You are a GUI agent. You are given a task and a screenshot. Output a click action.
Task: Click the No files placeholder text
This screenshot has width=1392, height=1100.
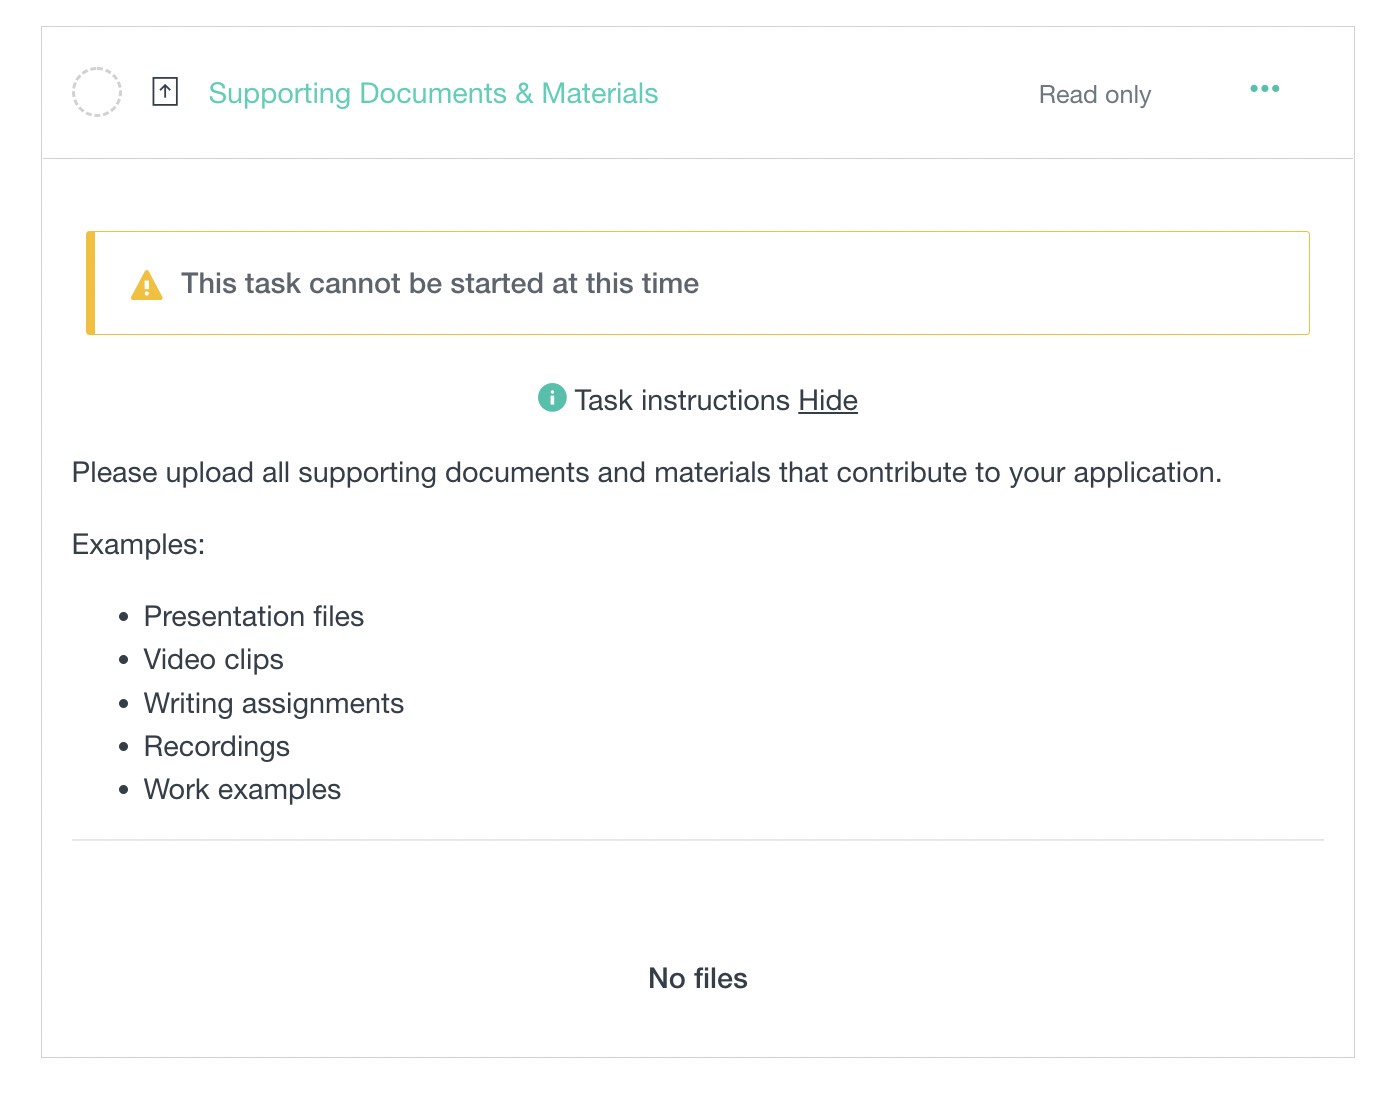tap(698, 978)
